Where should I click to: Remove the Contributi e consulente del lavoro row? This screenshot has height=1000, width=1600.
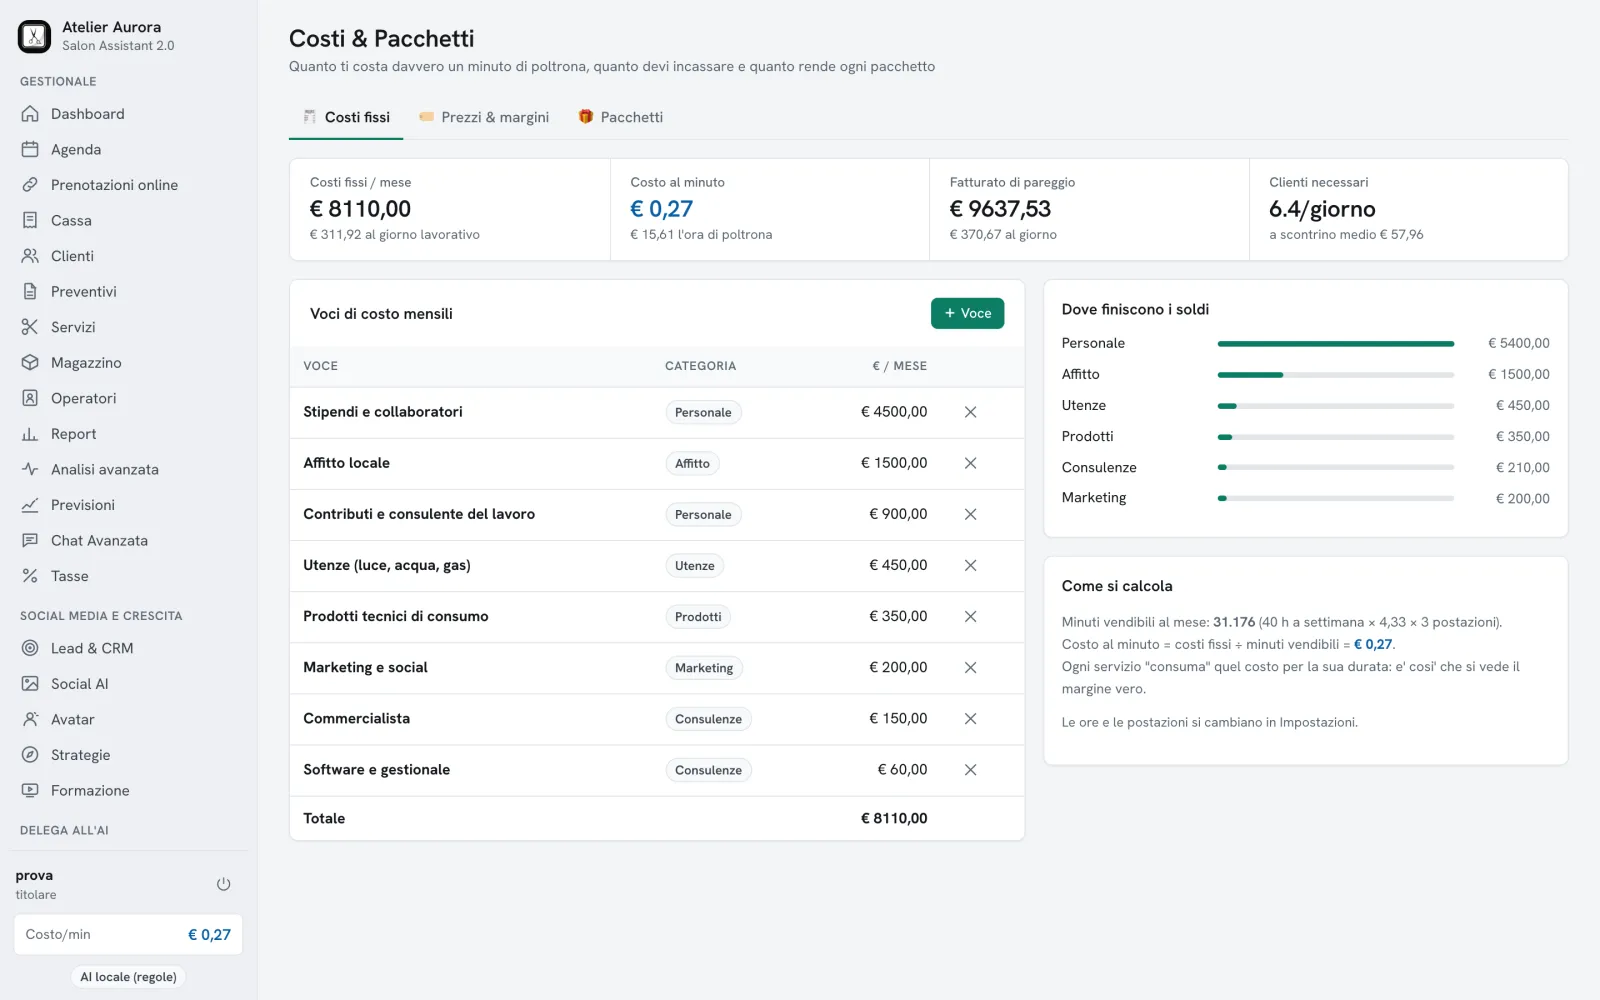tap(970, 514)
